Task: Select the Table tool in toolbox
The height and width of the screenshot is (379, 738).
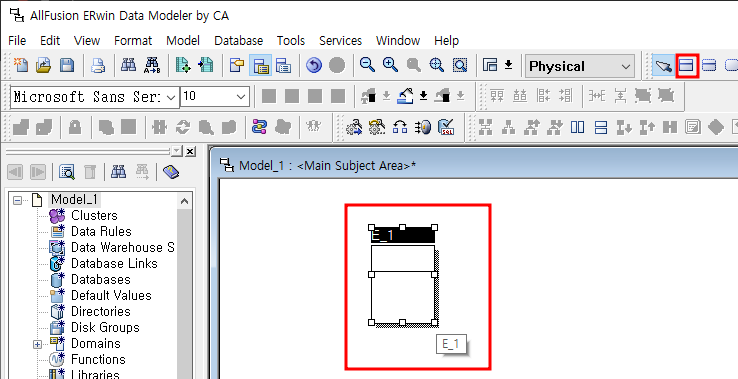Action: tap(687, 65)
